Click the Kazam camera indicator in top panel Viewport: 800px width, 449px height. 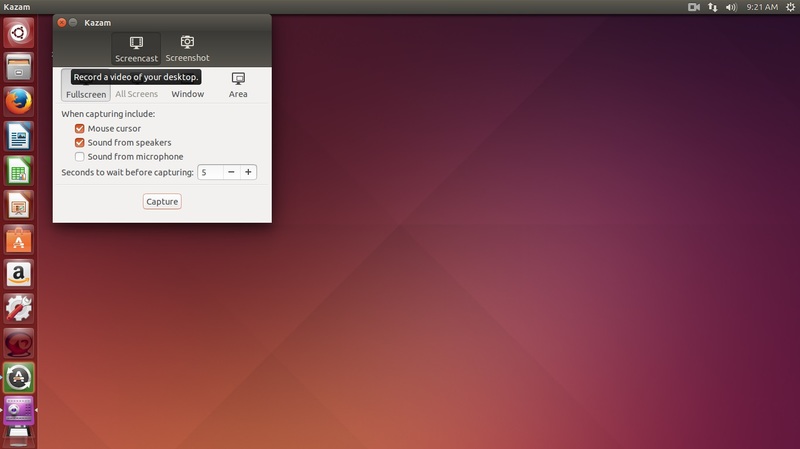[694, 7]
